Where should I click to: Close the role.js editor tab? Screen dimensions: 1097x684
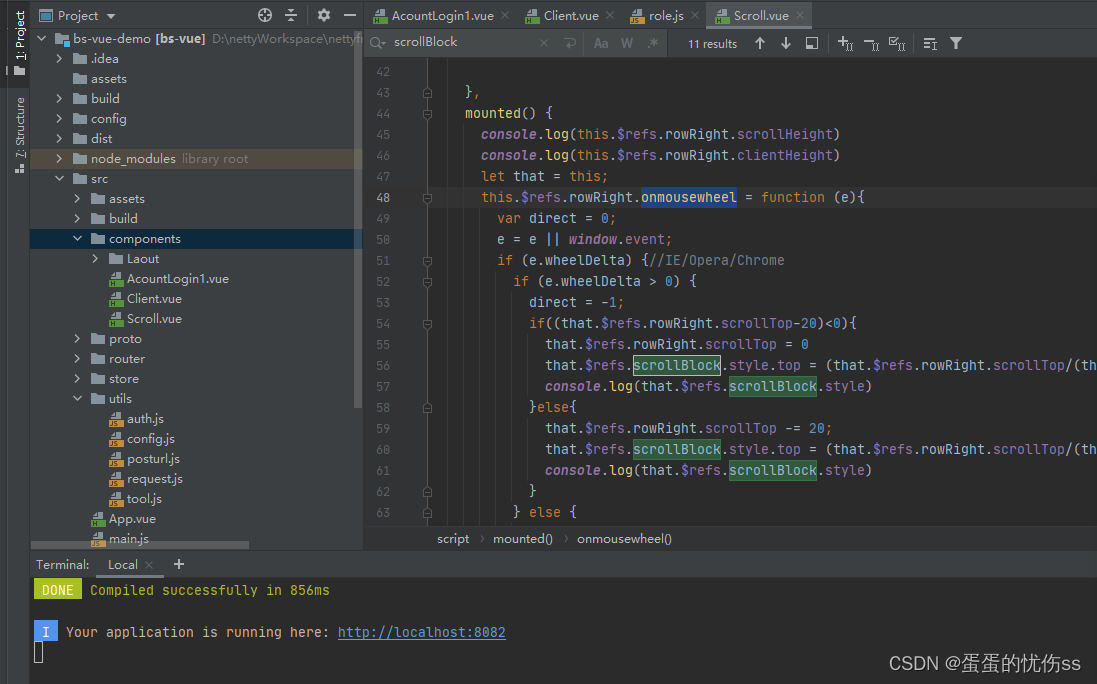pos(694,15)
